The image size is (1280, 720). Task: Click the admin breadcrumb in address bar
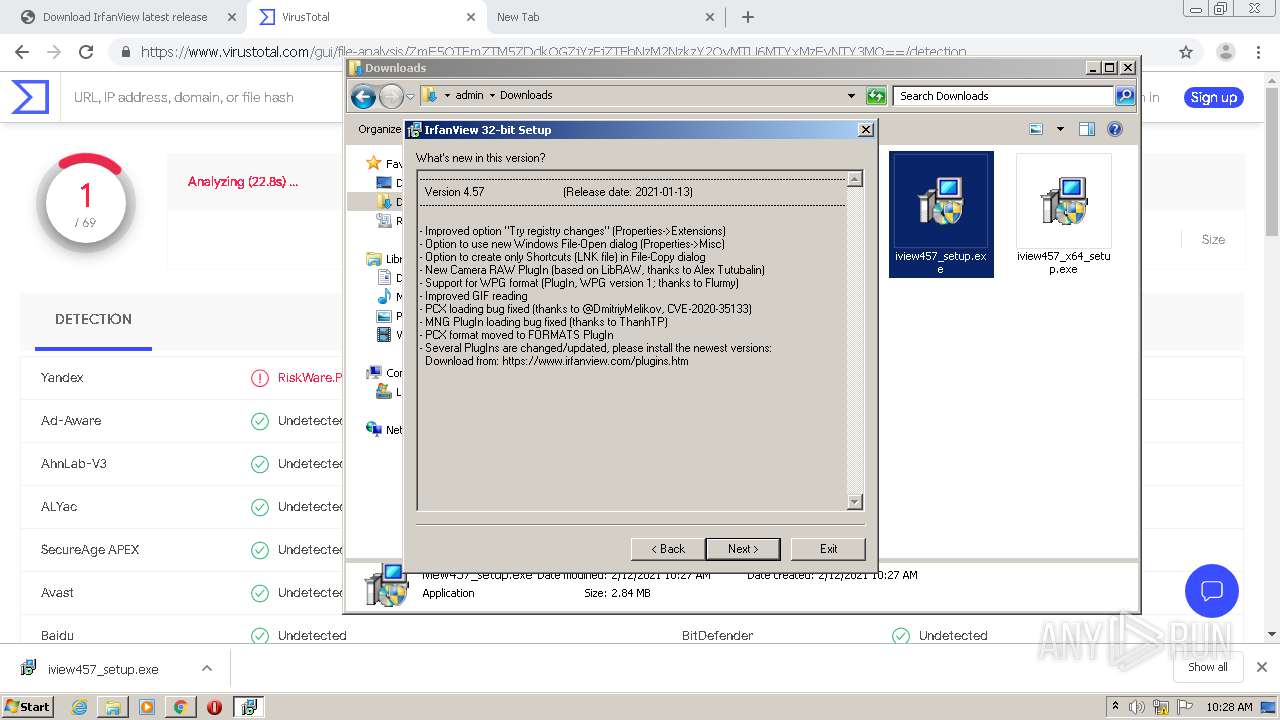point(469,96)
